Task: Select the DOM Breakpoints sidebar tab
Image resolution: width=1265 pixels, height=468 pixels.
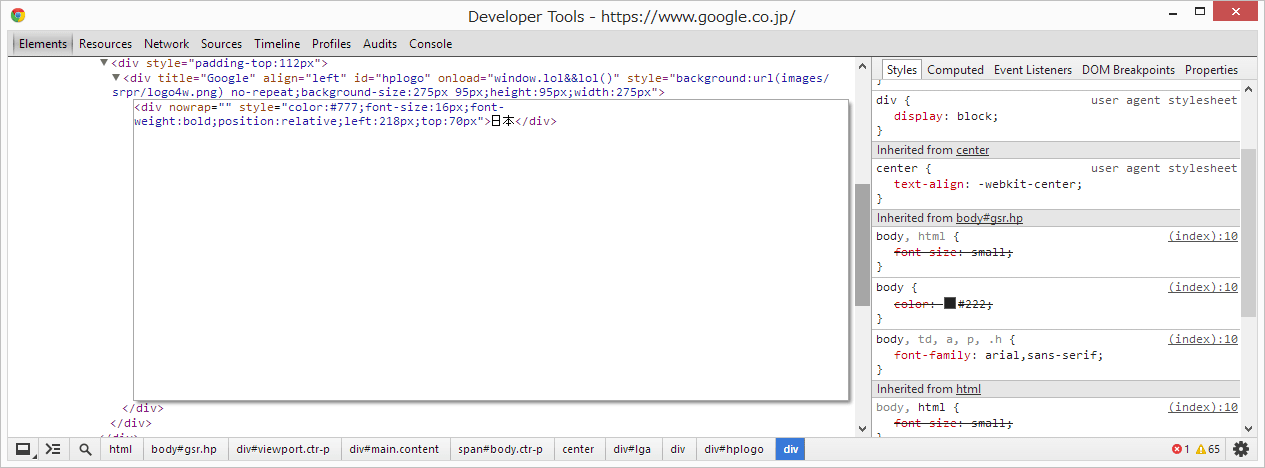Action: coord(1129,70)
